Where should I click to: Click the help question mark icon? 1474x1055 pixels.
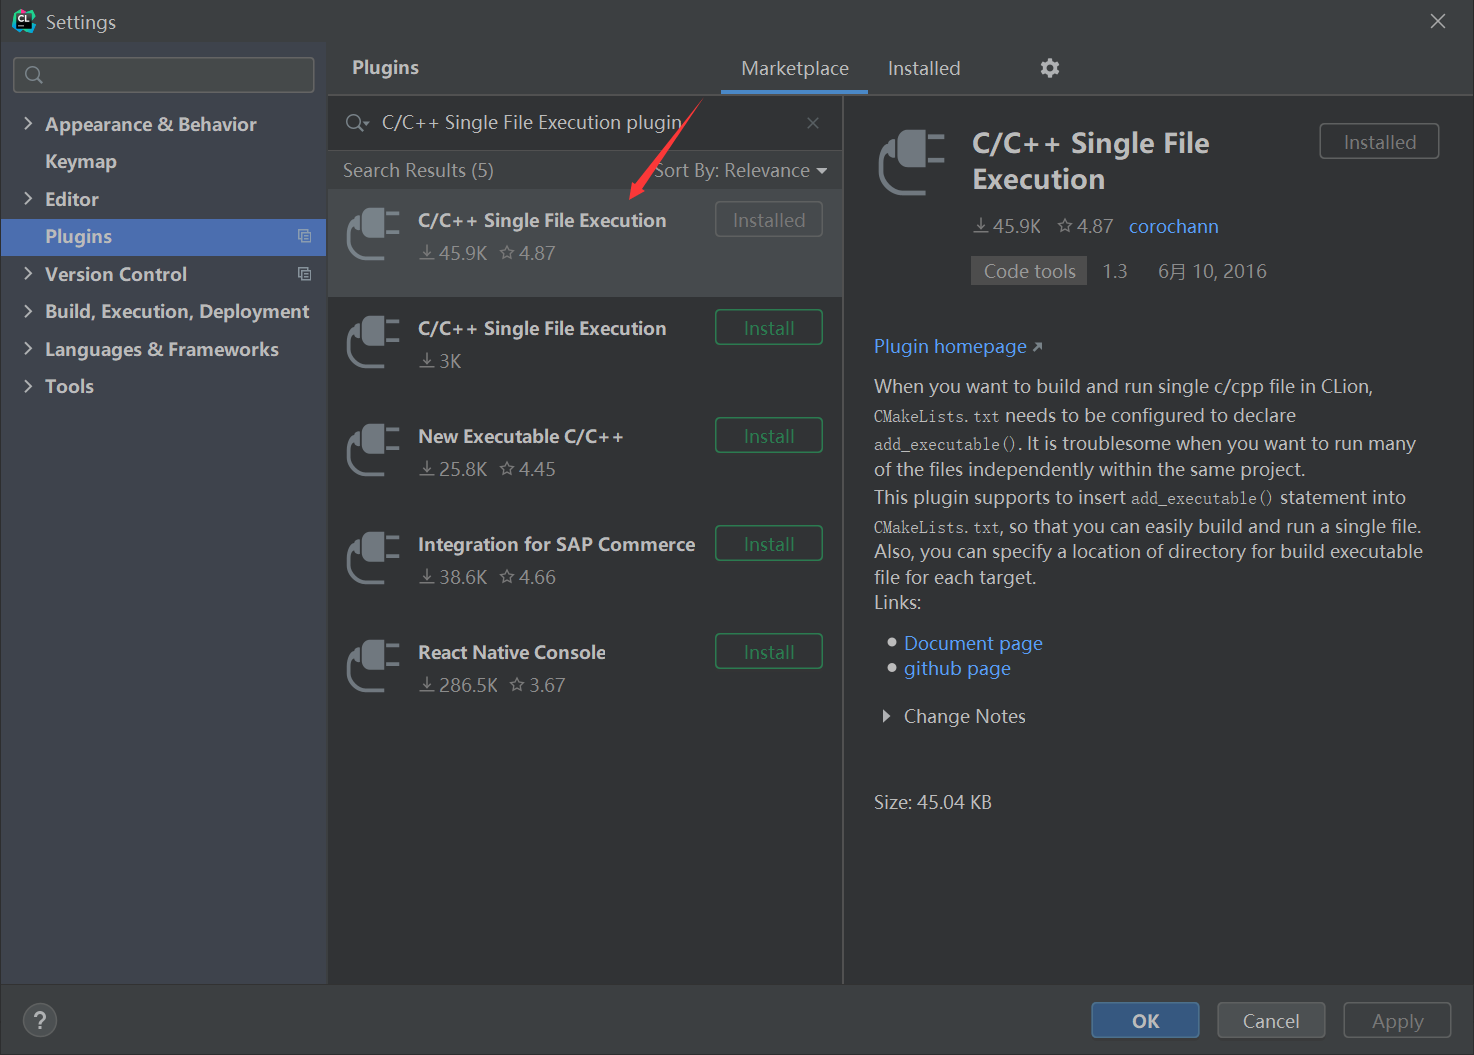[x=40, y=1020]
